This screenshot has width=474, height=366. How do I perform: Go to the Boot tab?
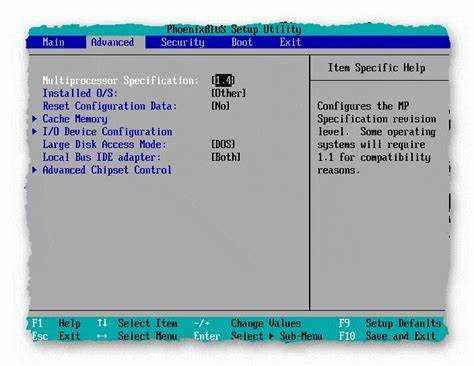(x=242, y=42)
